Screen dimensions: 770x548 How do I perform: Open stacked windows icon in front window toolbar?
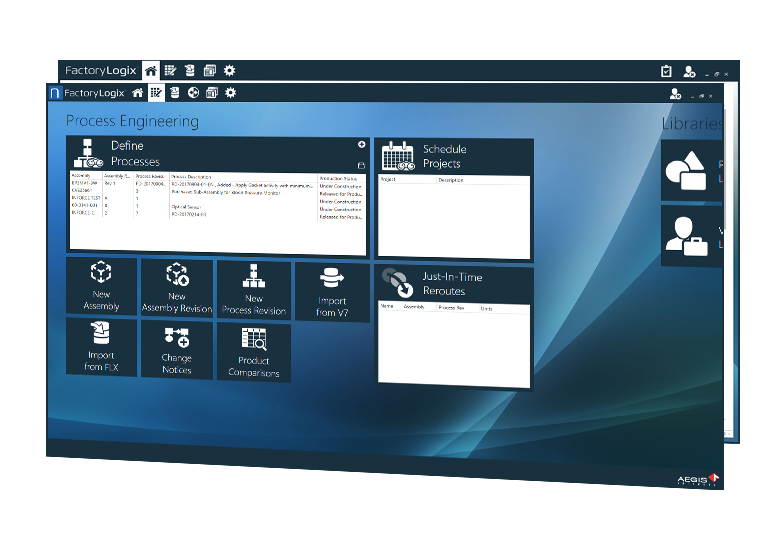click(212, 93)
